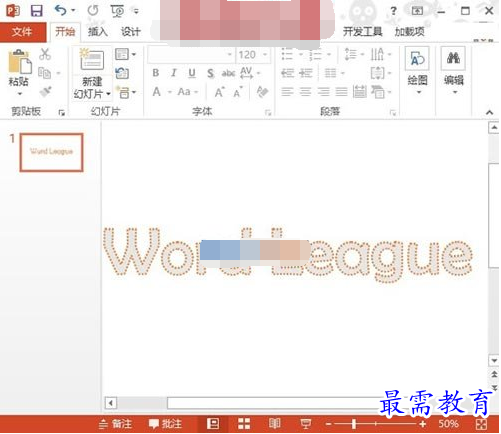Copy selection with the copy icon
The image size is (501, 434).
click(x=45, y=73)
